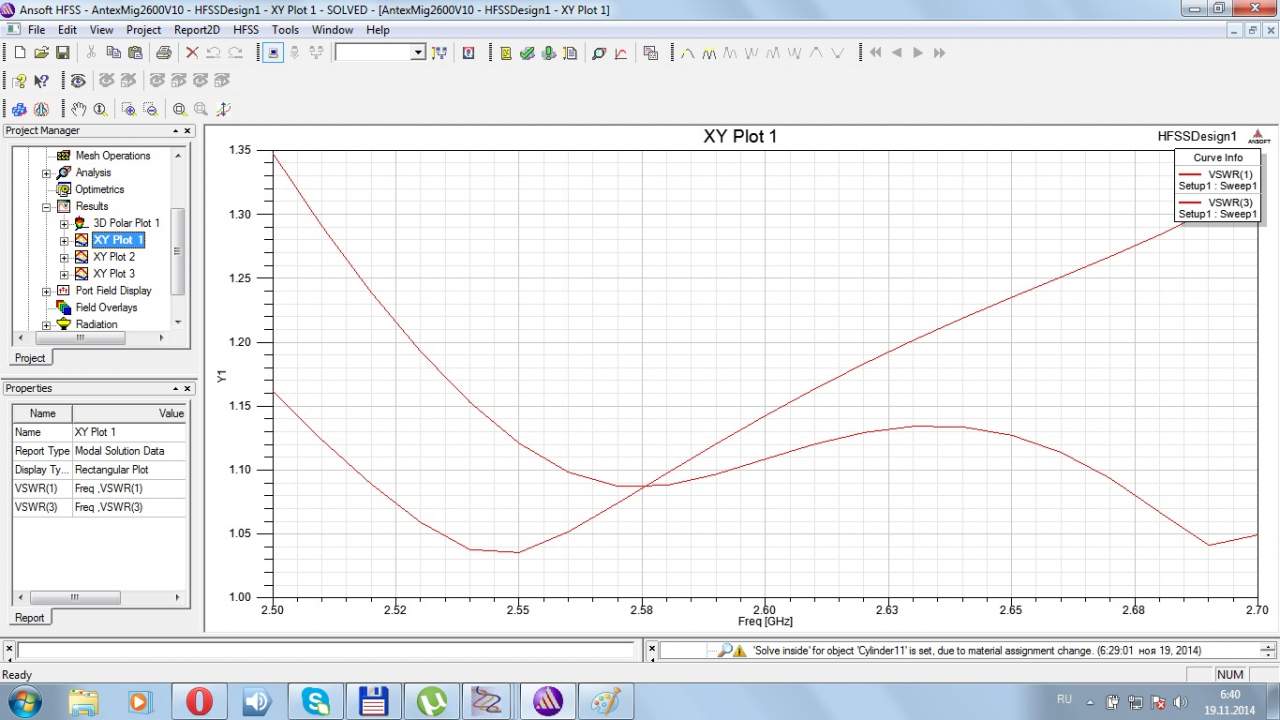Click the Validate green checkmark icon
The height and width of the screenshot is (720, 1280).
(527, 53)
